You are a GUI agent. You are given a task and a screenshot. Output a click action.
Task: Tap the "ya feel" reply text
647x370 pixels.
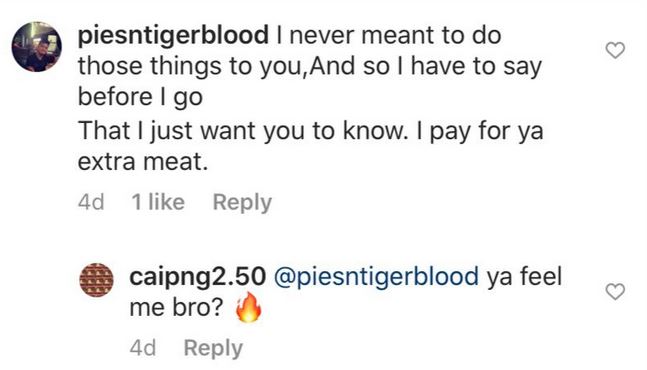pos(524,276)
